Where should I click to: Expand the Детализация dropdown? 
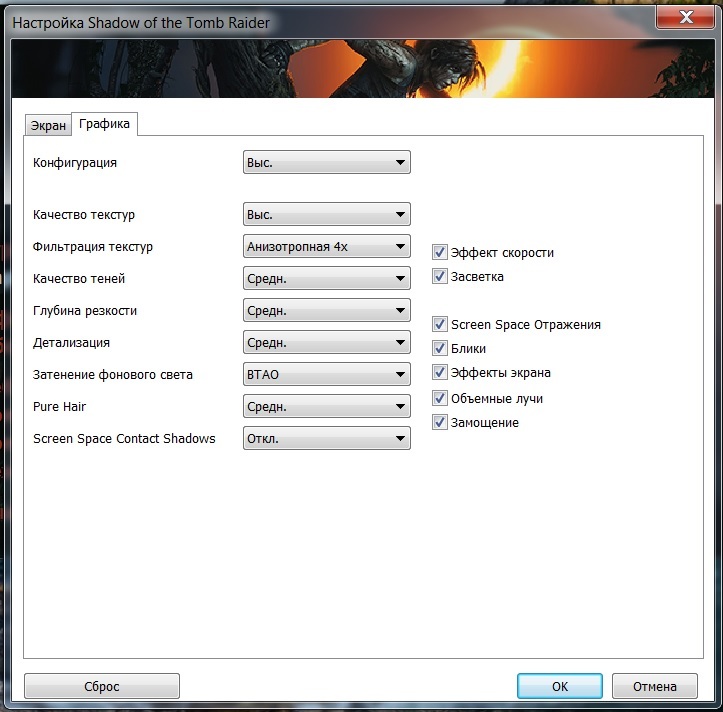[326, 343]
